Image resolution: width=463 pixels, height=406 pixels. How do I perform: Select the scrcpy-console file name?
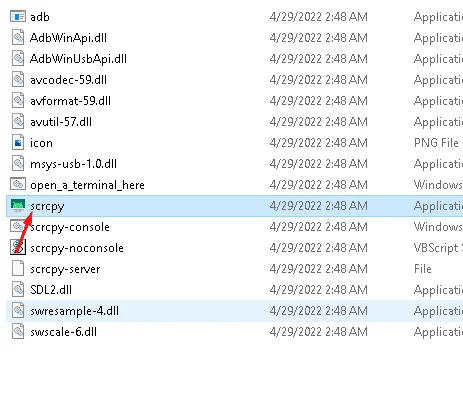coord(70,227)
